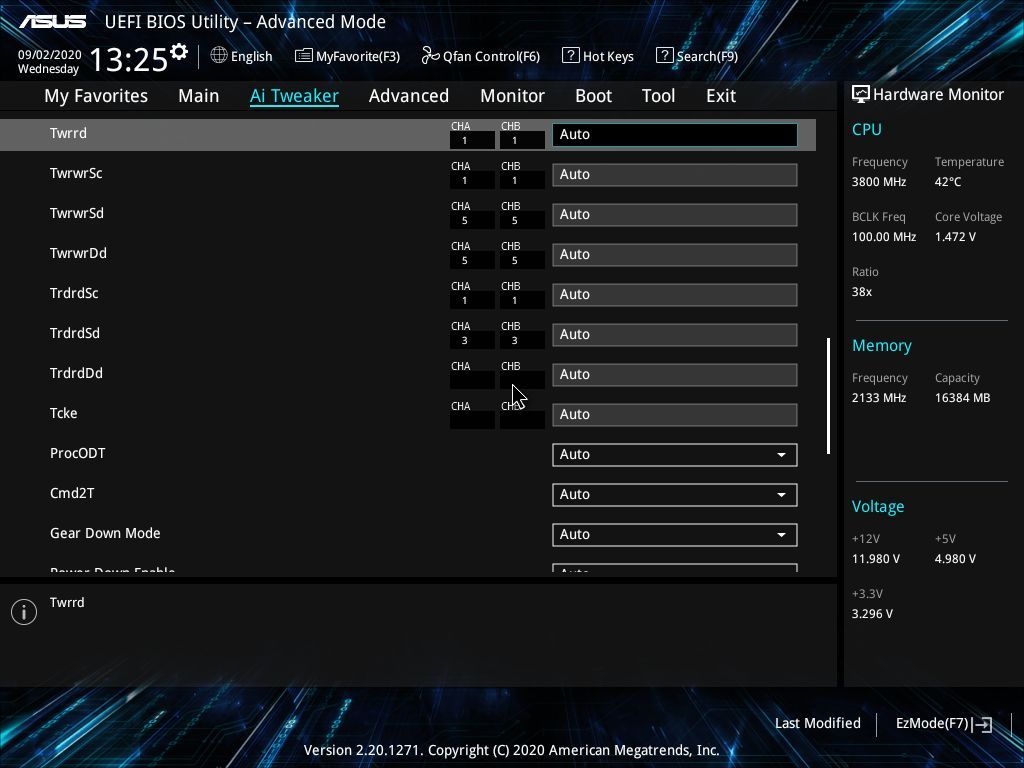1024x768 pixels.
Task: Select the TrdrdSd setting label
Action: [74, 333]
